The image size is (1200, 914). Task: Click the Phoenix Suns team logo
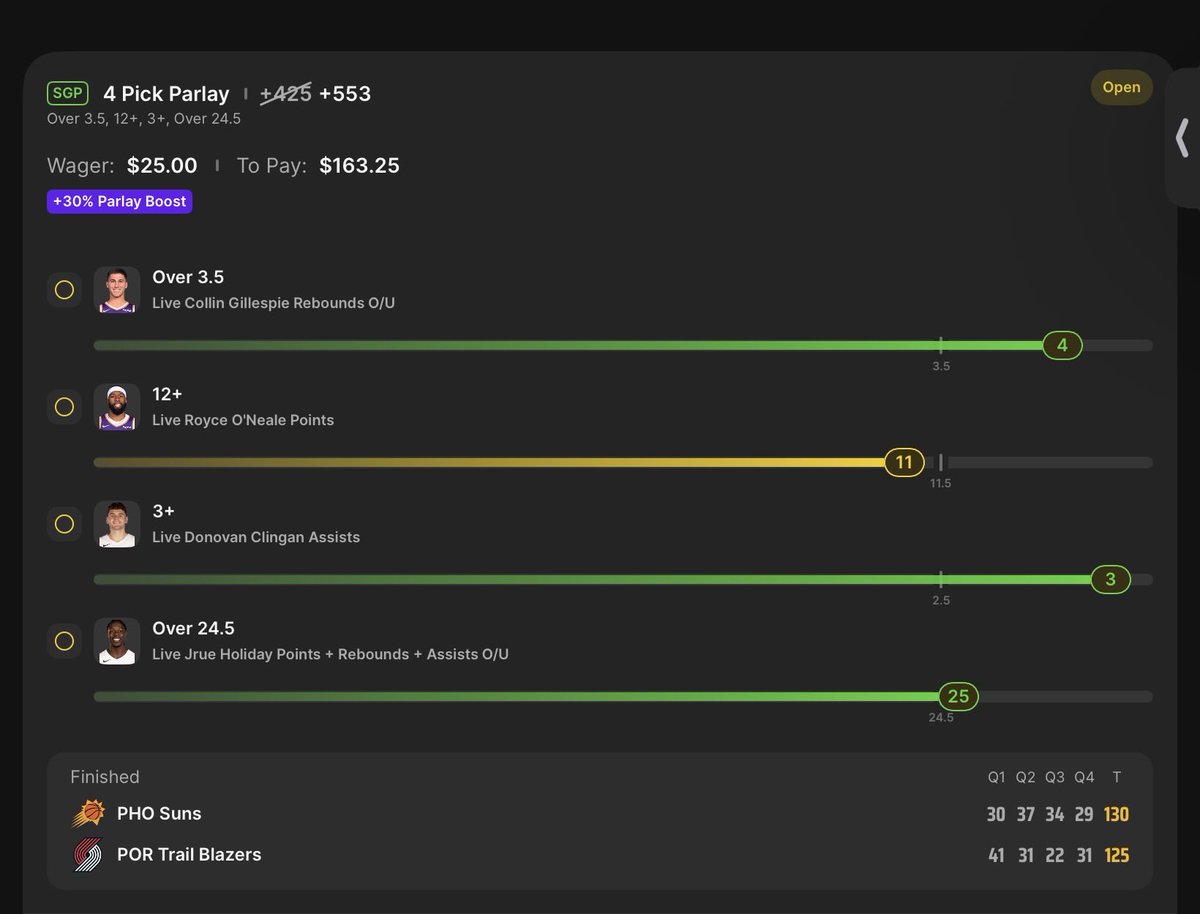(88, 814)
